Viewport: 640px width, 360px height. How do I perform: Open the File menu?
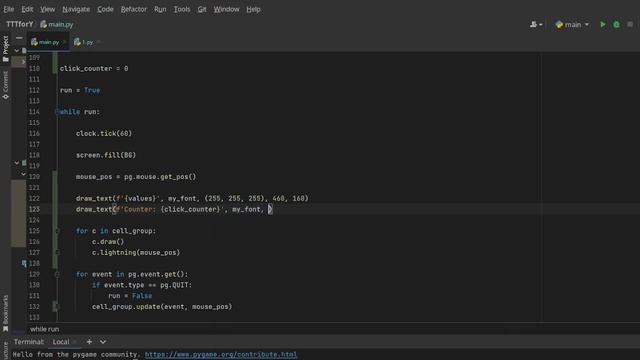coord(9,9)
